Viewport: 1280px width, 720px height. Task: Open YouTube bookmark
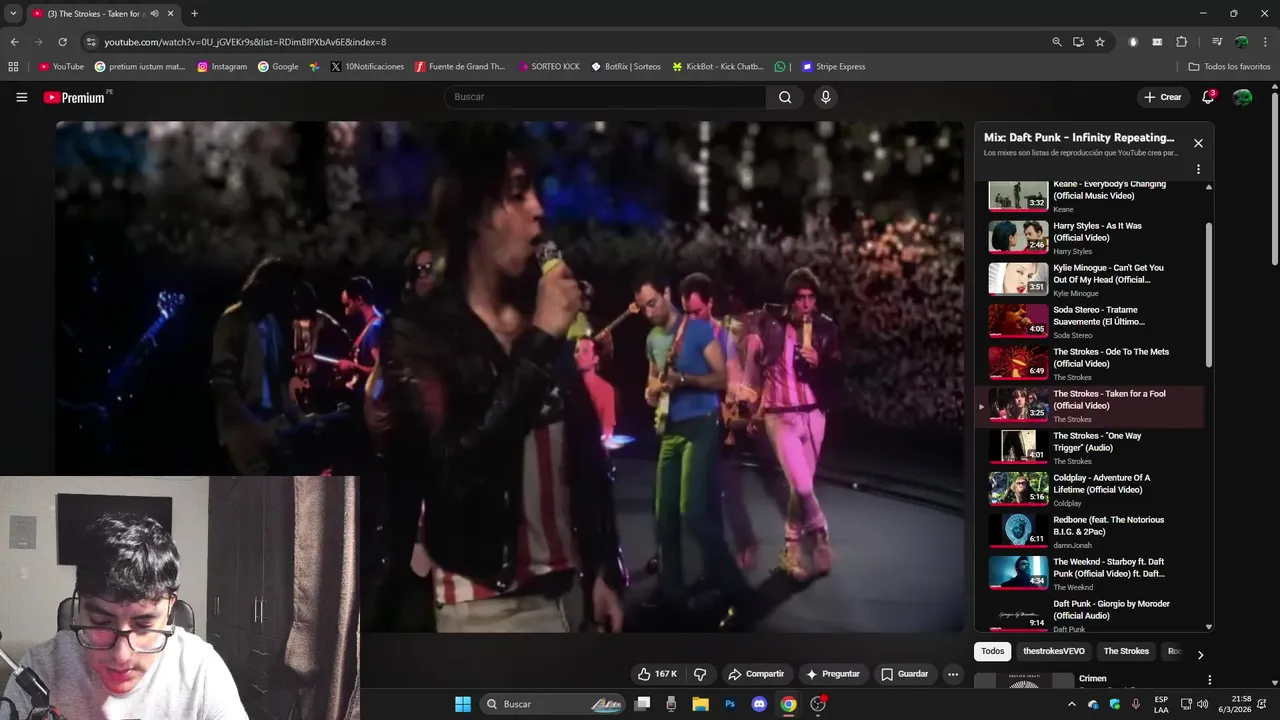pos(61,67)
